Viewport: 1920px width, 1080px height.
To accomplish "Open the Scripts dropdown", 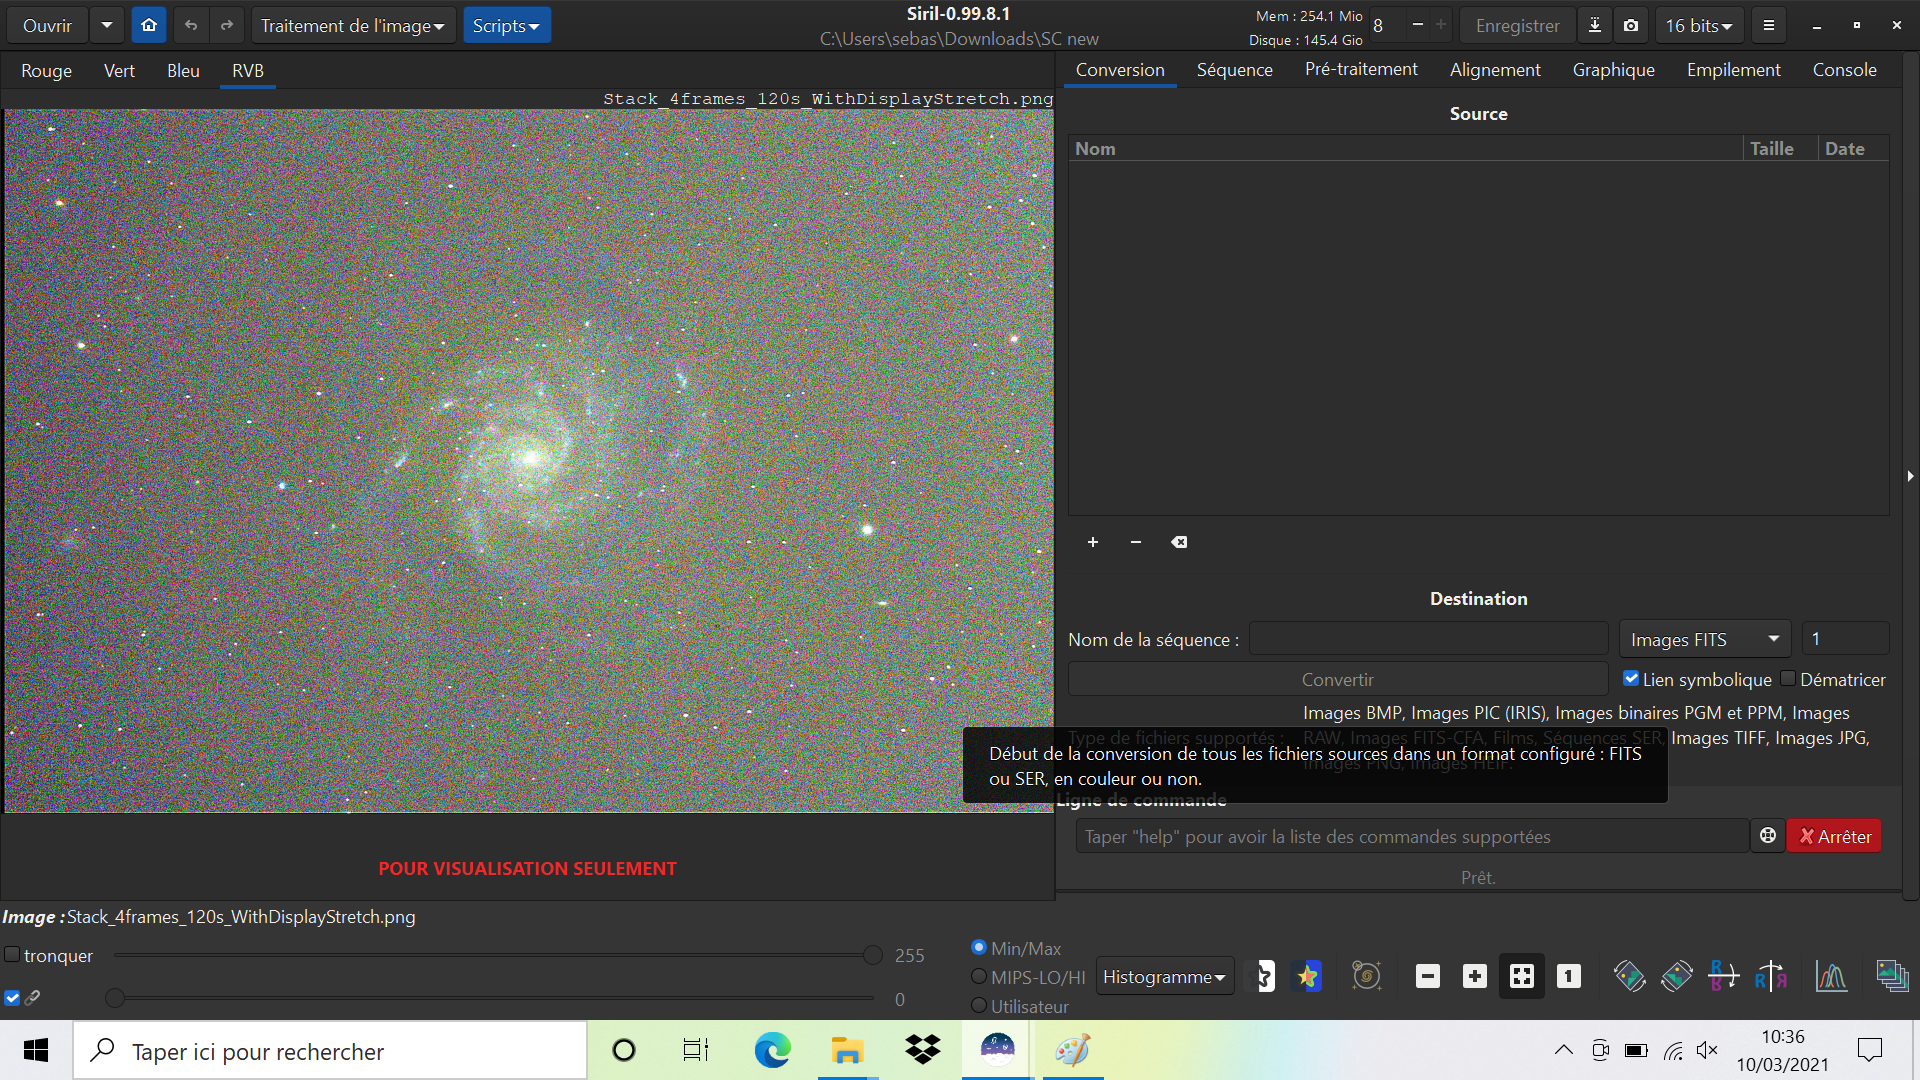I will click(506, 25).
